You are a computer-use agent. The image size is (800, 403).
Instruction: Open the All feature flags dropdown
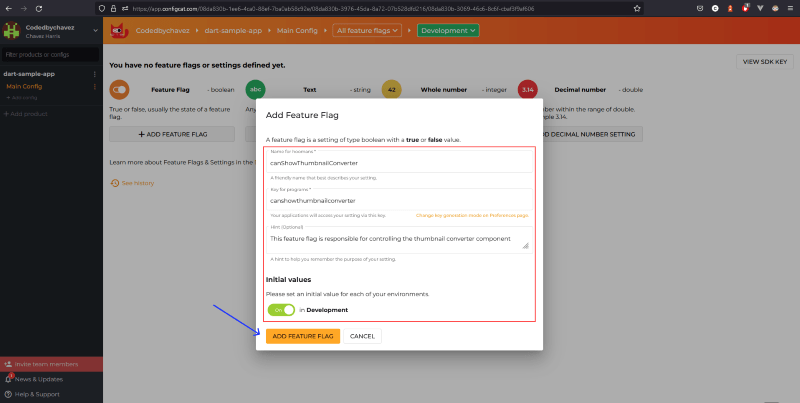[367, 31]
